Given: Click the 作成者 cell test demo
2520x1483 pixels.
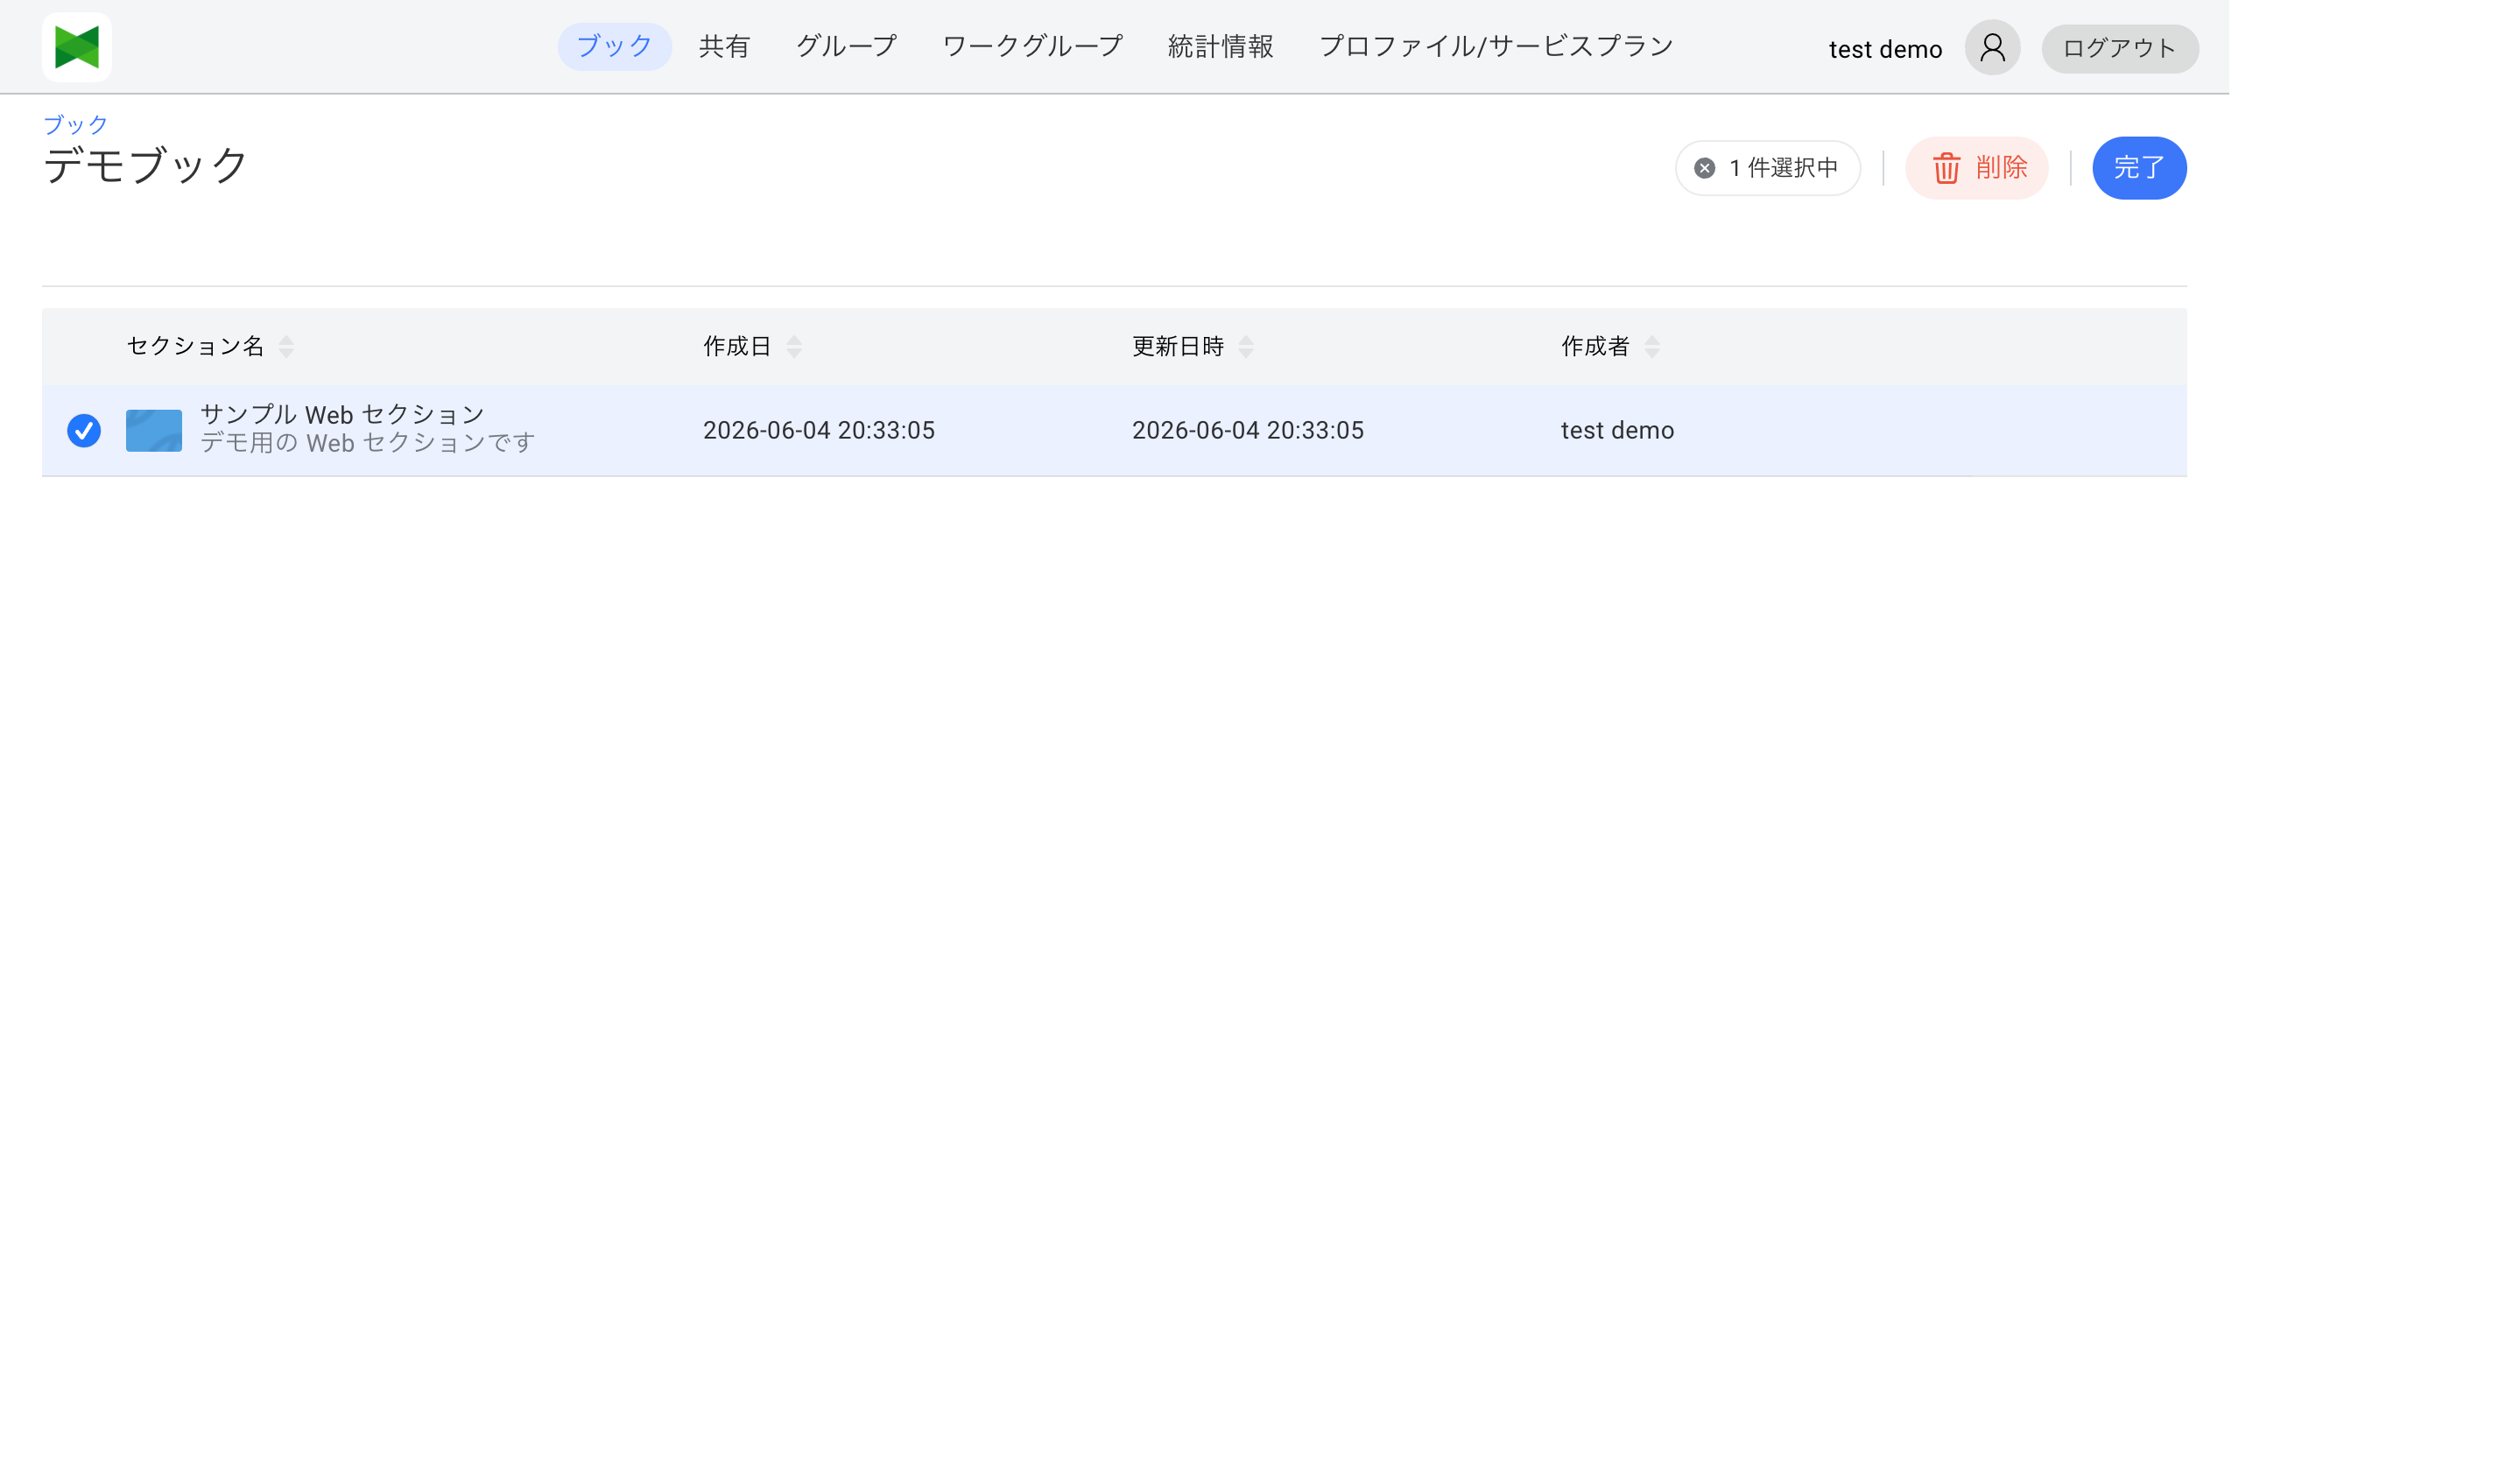Looking at the screenshot, I should pyautogui.click(x=1617, y=431).
